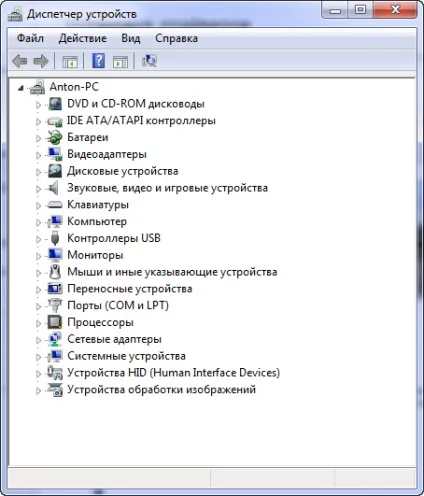Image resolution: width=424 pixels, height=496 pixels.
Task: Close the Диспетчер устройств window
Action: pyautogui.click(x=395, y=10)
